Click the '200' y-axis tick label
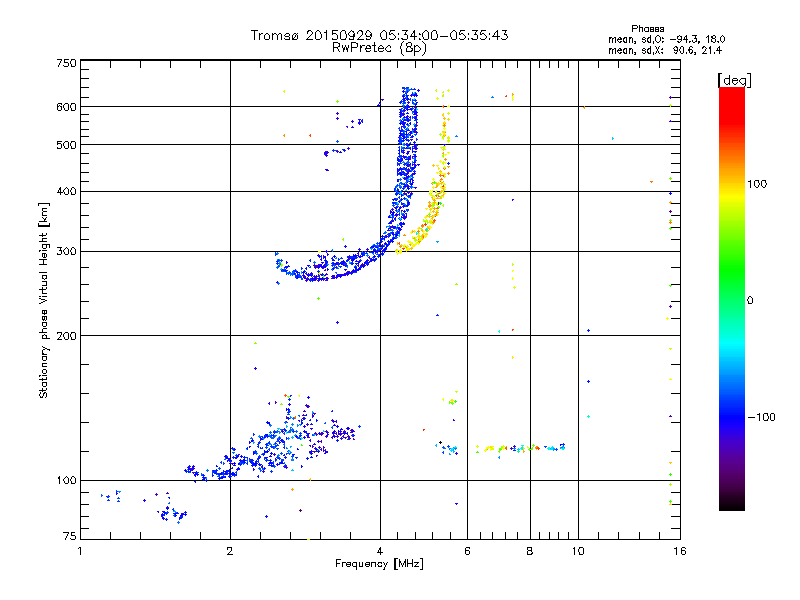This screenshot has width=800, height=600. click(66, 336)
